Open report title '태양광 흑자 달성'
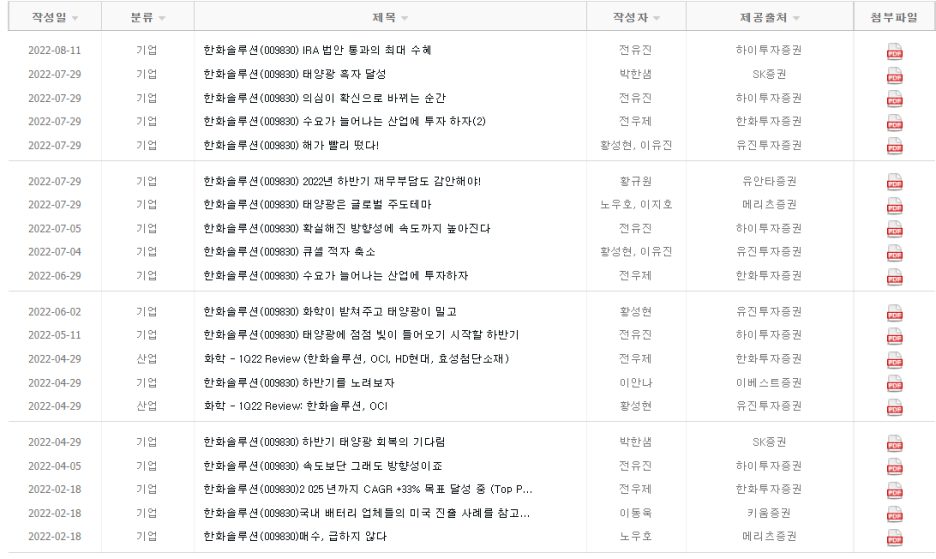This screenshot has width=936, height=559. point(295,74)
